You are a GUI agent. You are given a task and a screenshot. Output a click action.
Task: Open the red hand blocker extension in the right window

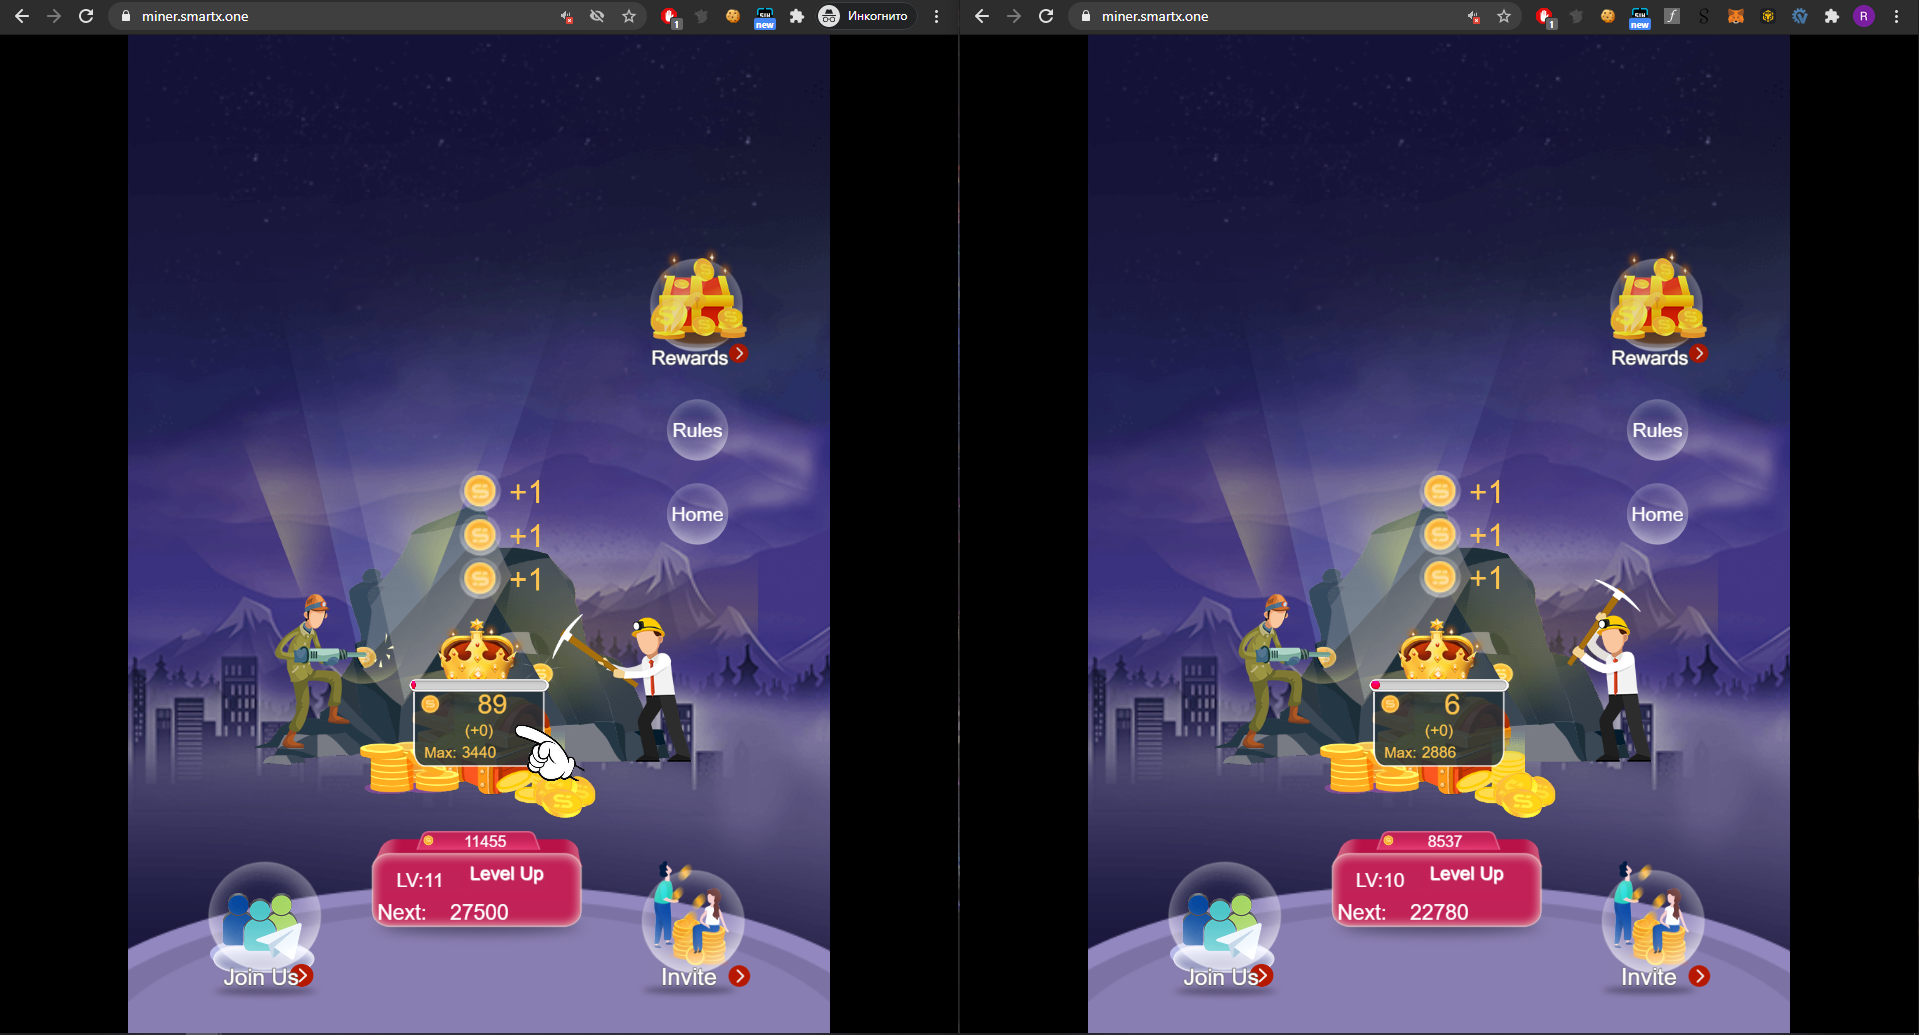1545,16
